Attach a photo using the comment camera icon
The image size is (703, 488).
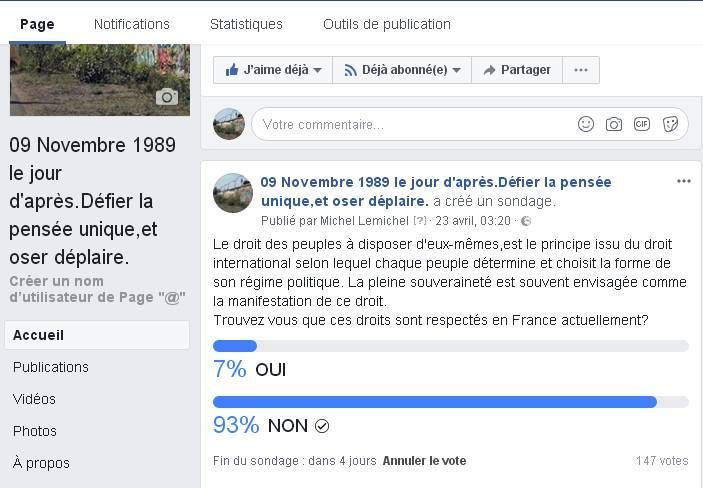coord(614,124)
